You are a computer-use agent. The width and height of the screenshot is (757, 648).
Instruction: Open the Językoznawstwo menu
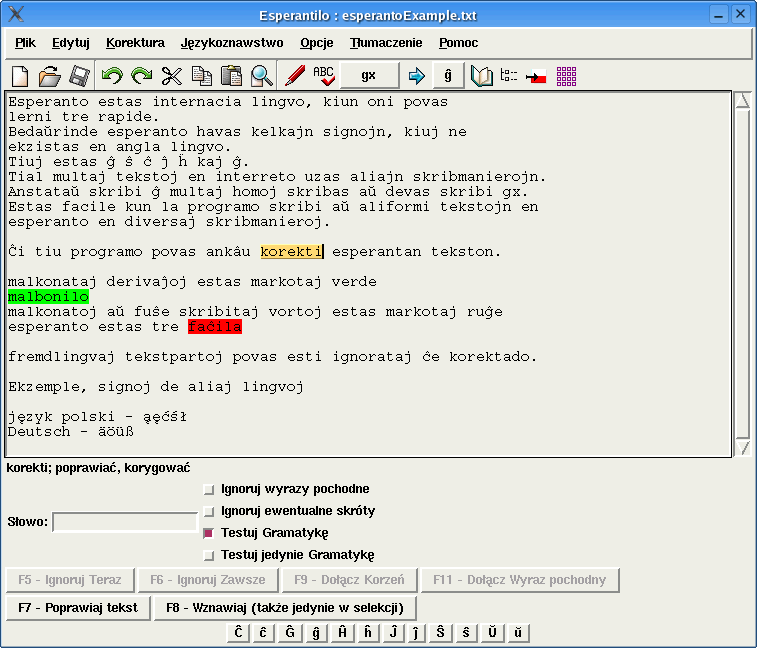click(x=232, y=43)
